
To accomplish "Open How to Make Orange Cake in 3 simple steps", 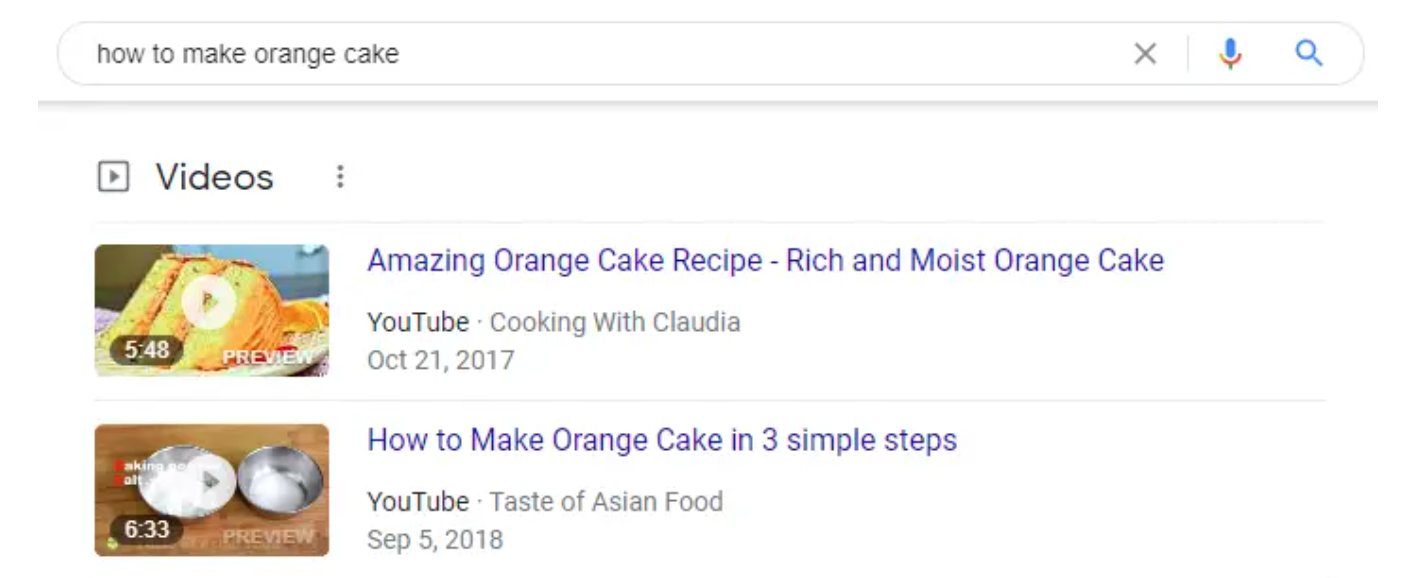I will (x=662, y=440).
